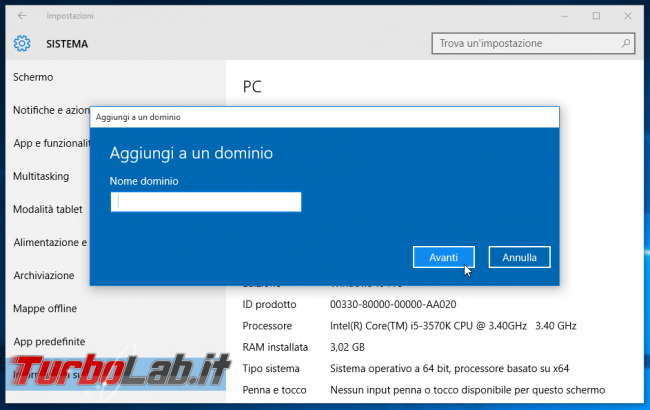Click the Tipo sistema 64 bit value
Screen dimensions: 650x410
pyautogui.click(x=449, y=369)
